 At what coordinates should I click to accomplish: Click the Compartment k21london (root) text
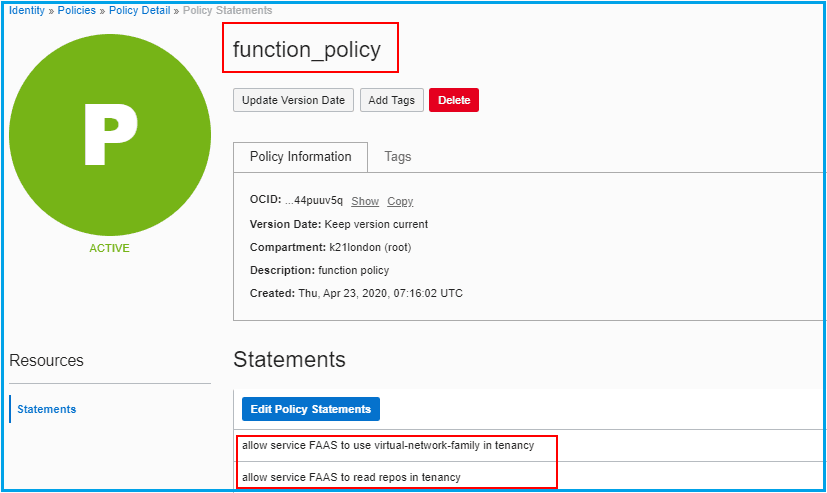[330, 247]
